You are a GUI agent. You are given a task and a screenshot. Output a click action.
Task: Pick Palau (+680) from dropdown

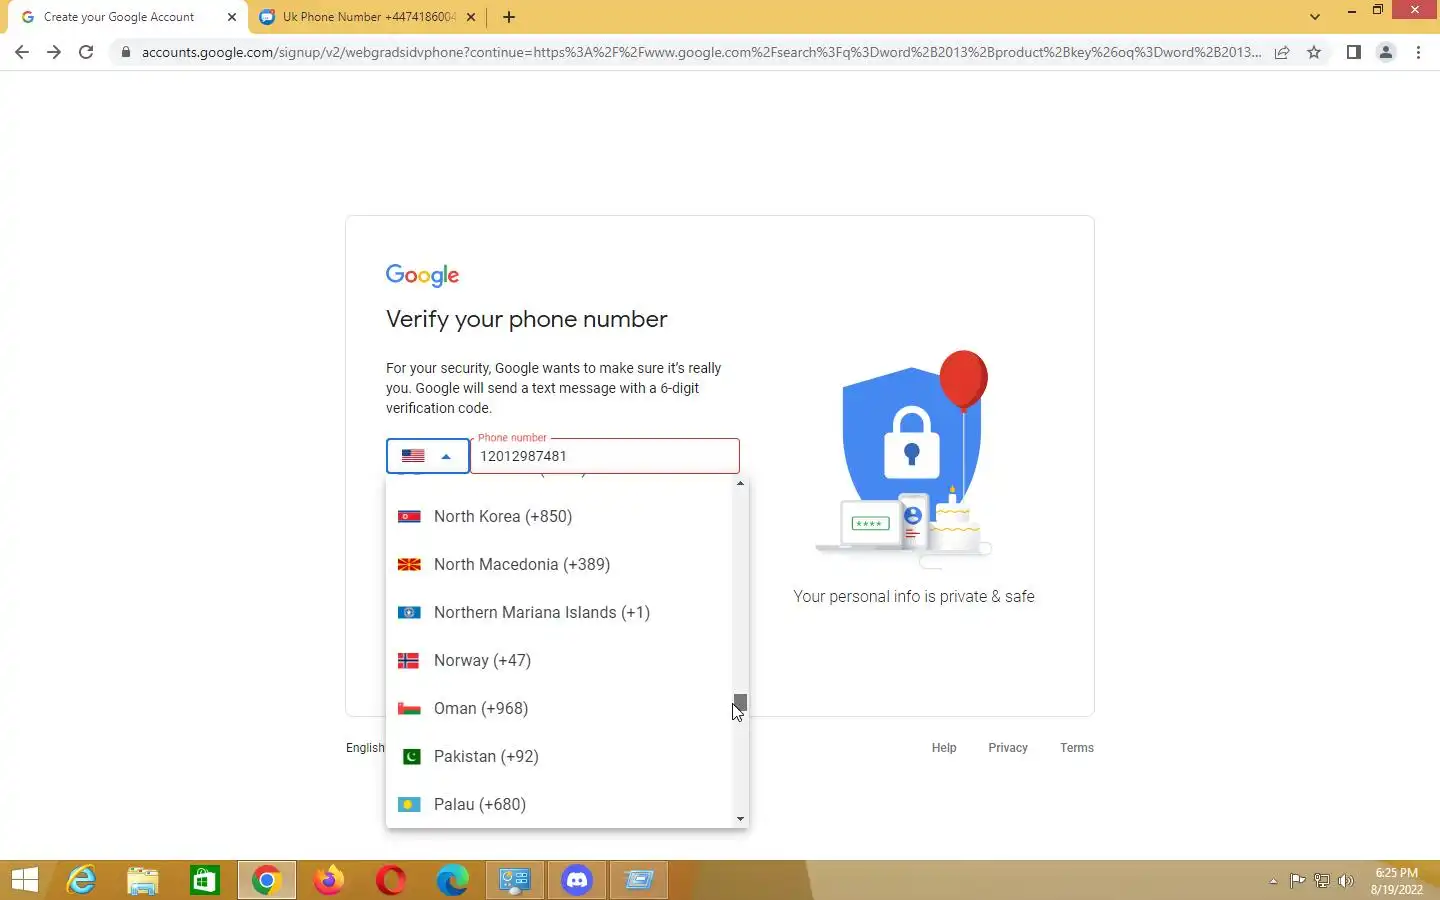[559, 804]
